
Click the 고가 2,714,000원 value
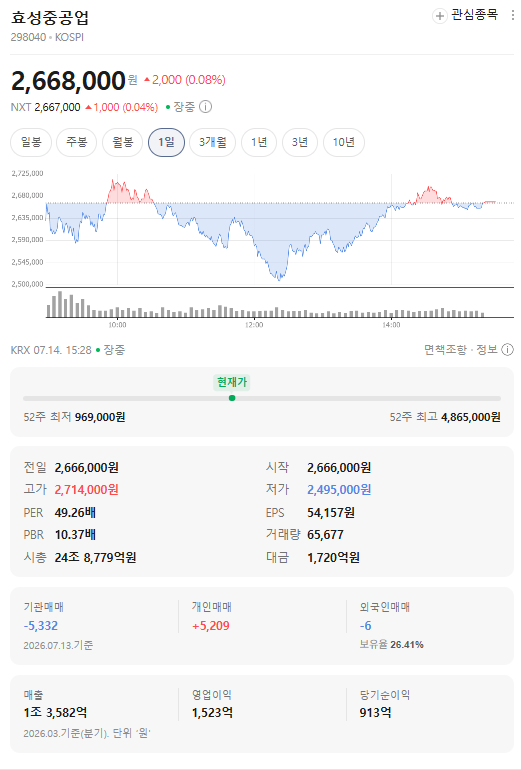click(86, 490)
